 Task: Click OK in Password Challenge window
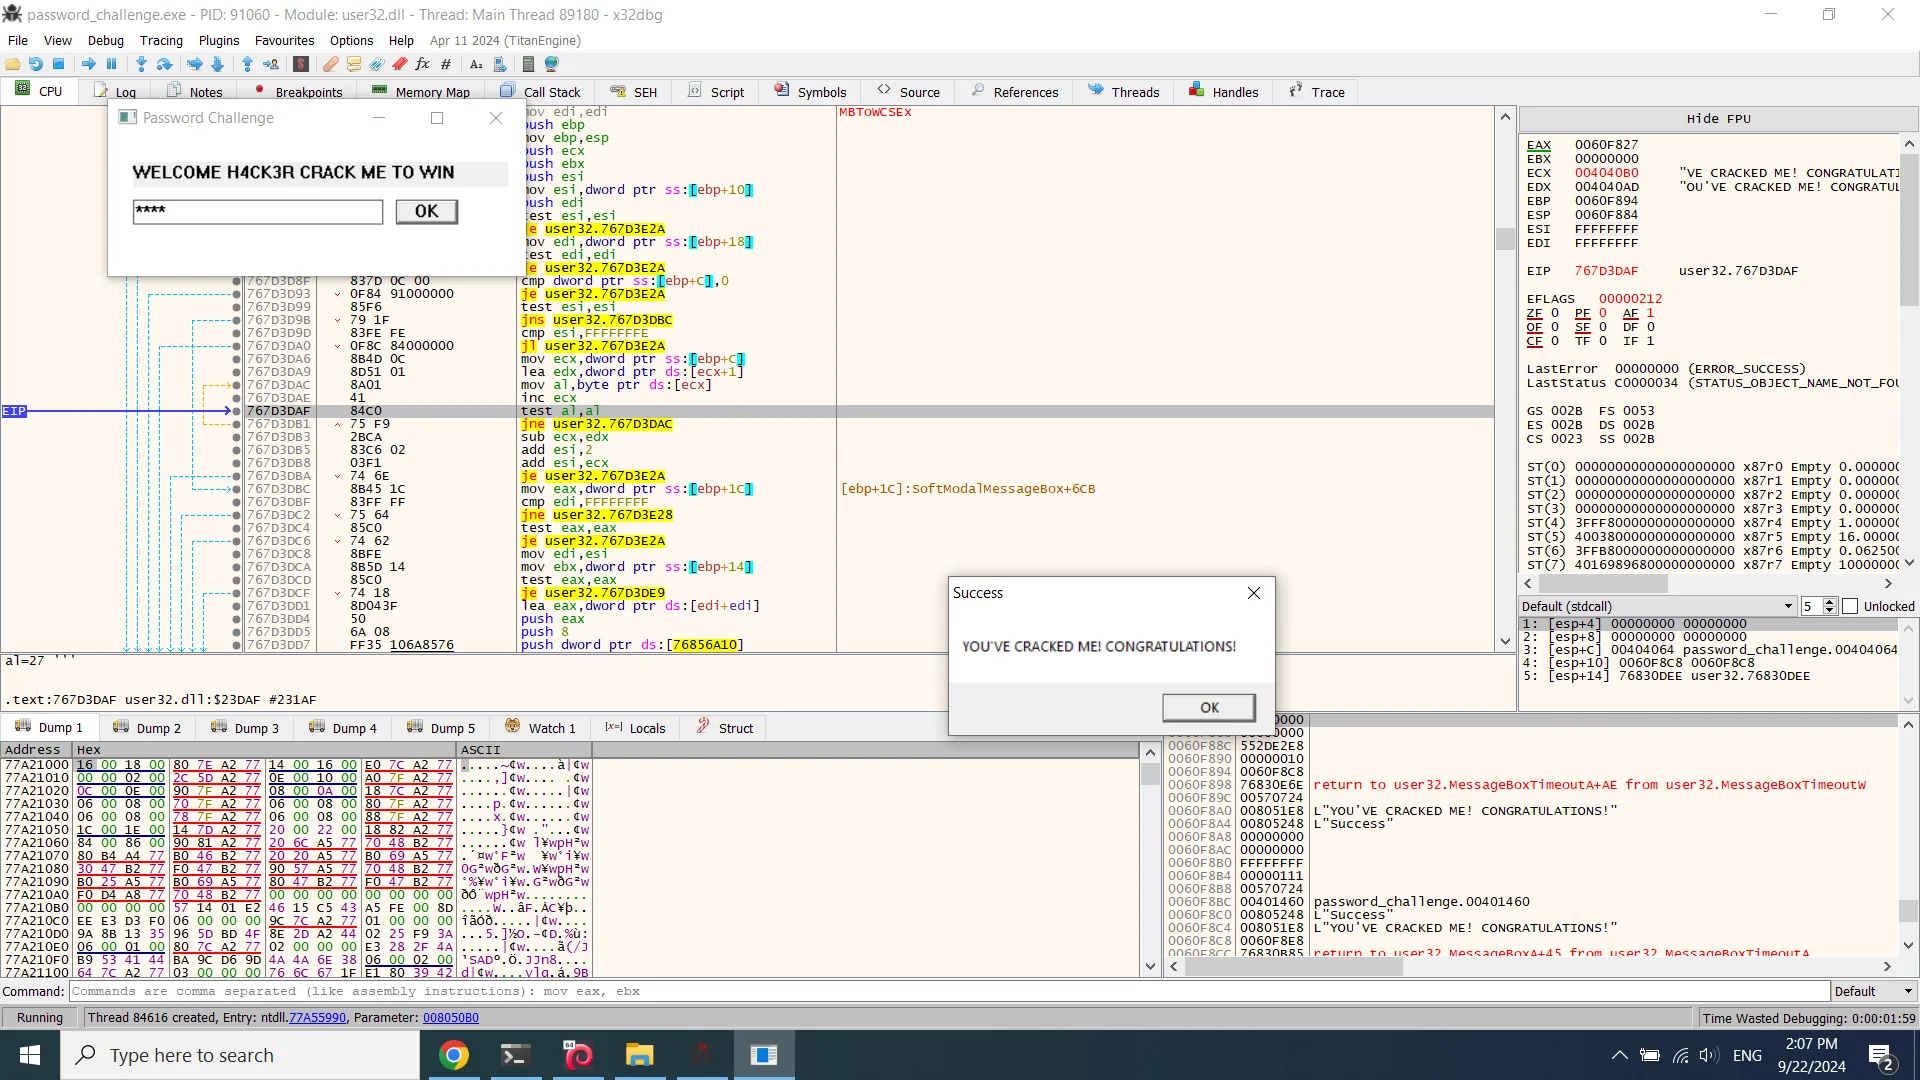click(x=426, y=211)
